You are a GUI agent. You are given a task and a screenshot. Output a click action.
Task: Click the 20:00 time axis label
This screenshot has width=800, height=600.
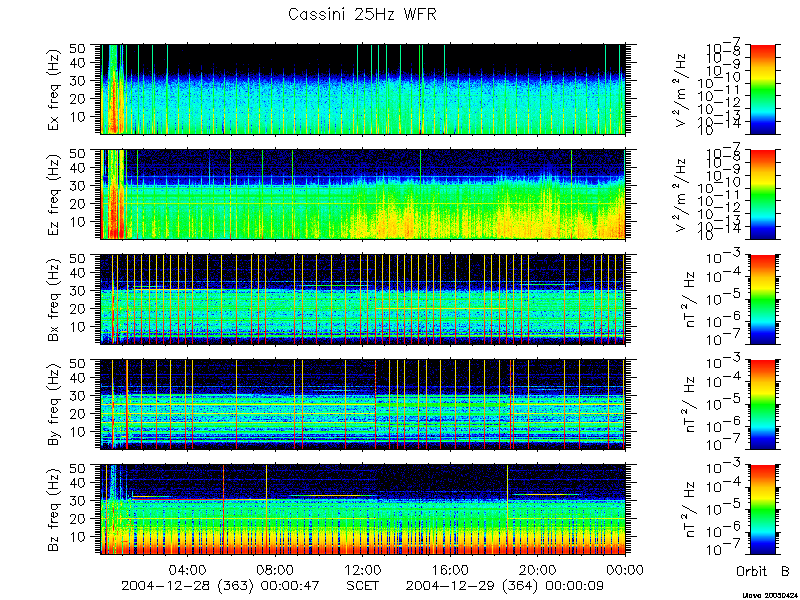point(538,570)
